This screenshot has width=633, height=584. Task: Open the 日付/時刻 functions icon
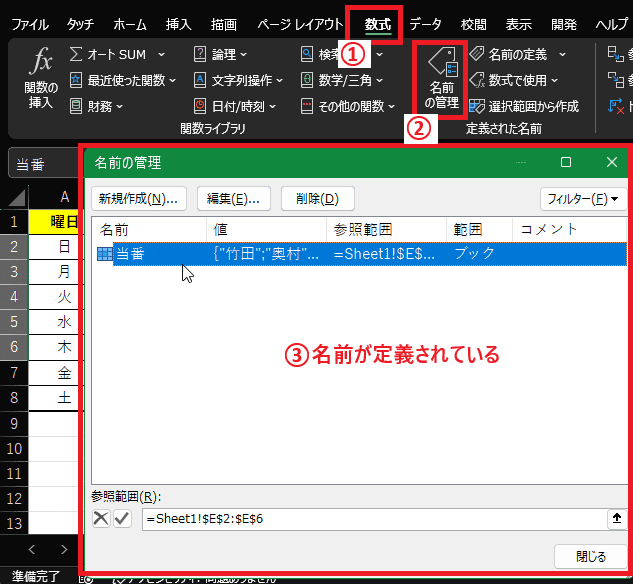[x=200, y=105]
